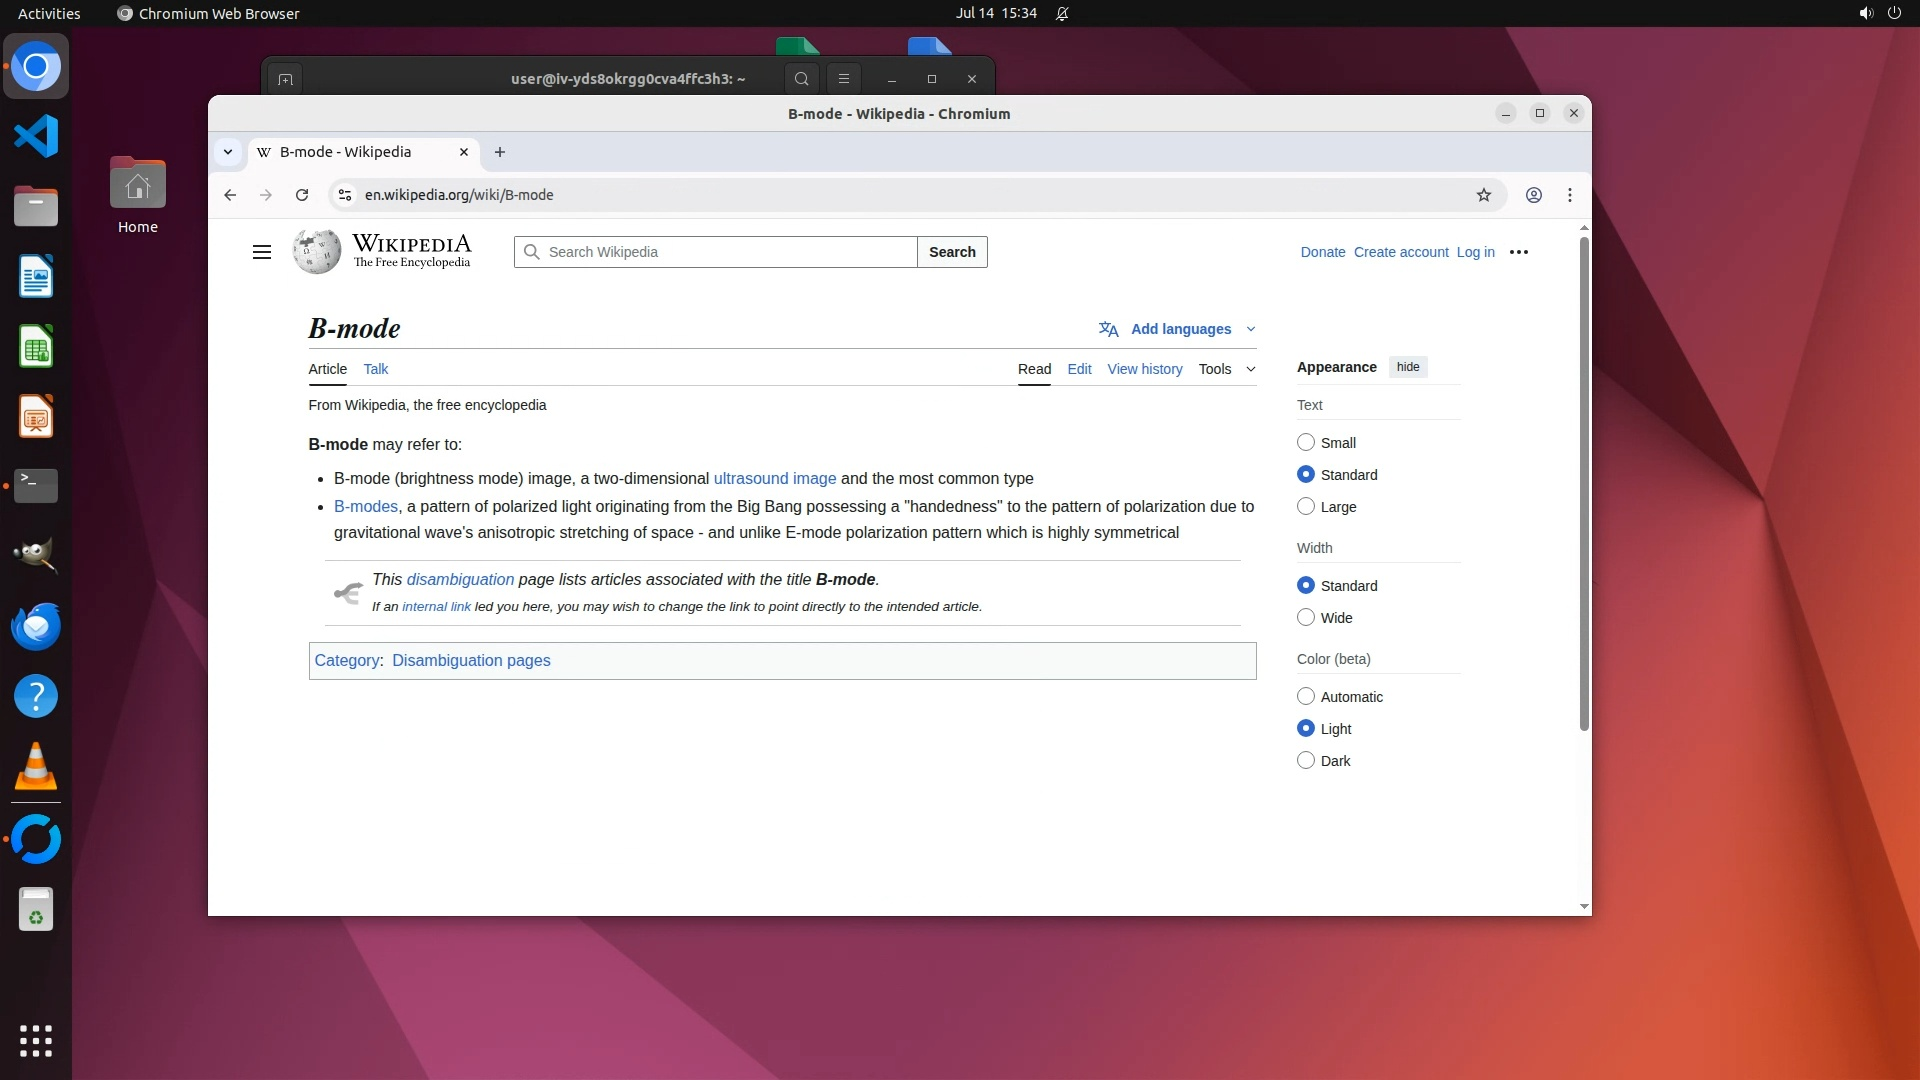
Task: Open Chromium's three-dot menu
Action: (1570, 195)
